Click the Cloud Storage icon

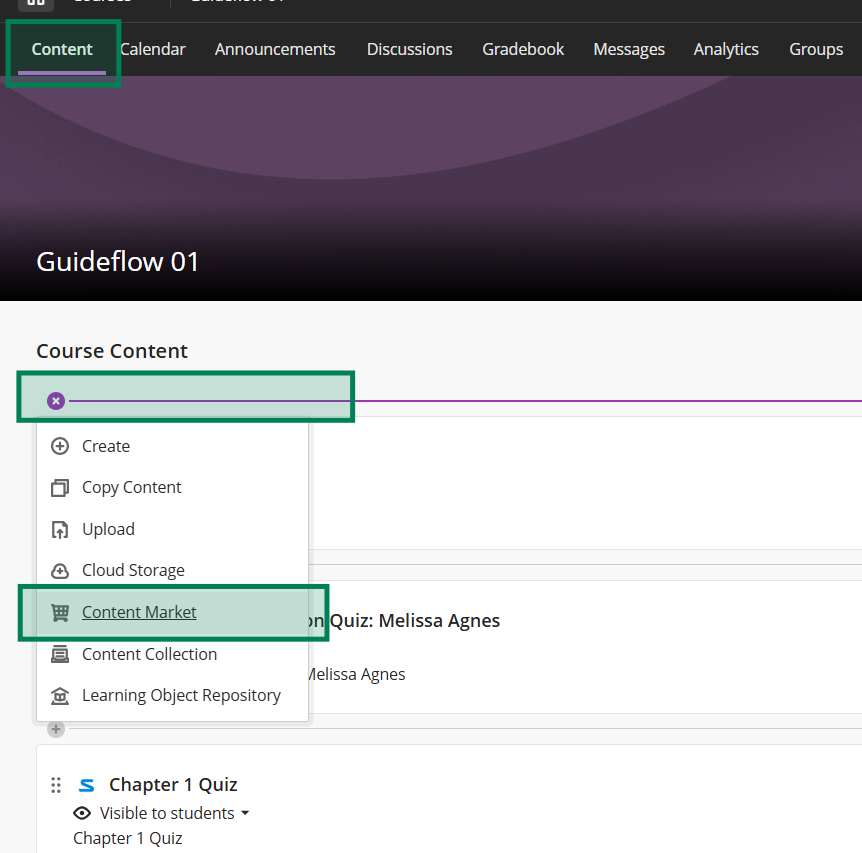[x=60, y=571]
